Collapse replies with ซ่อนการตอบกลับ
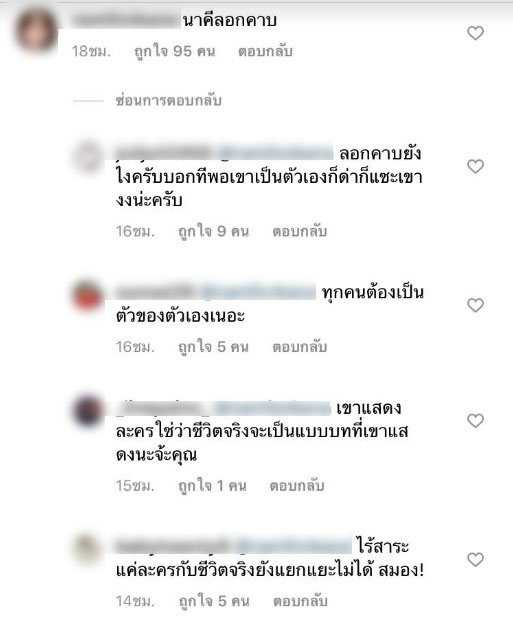This screenshot has height=618, width=513. (169, 101)
